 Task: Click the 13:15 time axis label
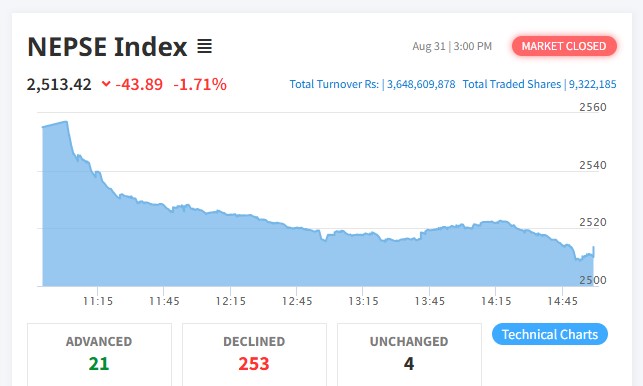pos(363,301)
